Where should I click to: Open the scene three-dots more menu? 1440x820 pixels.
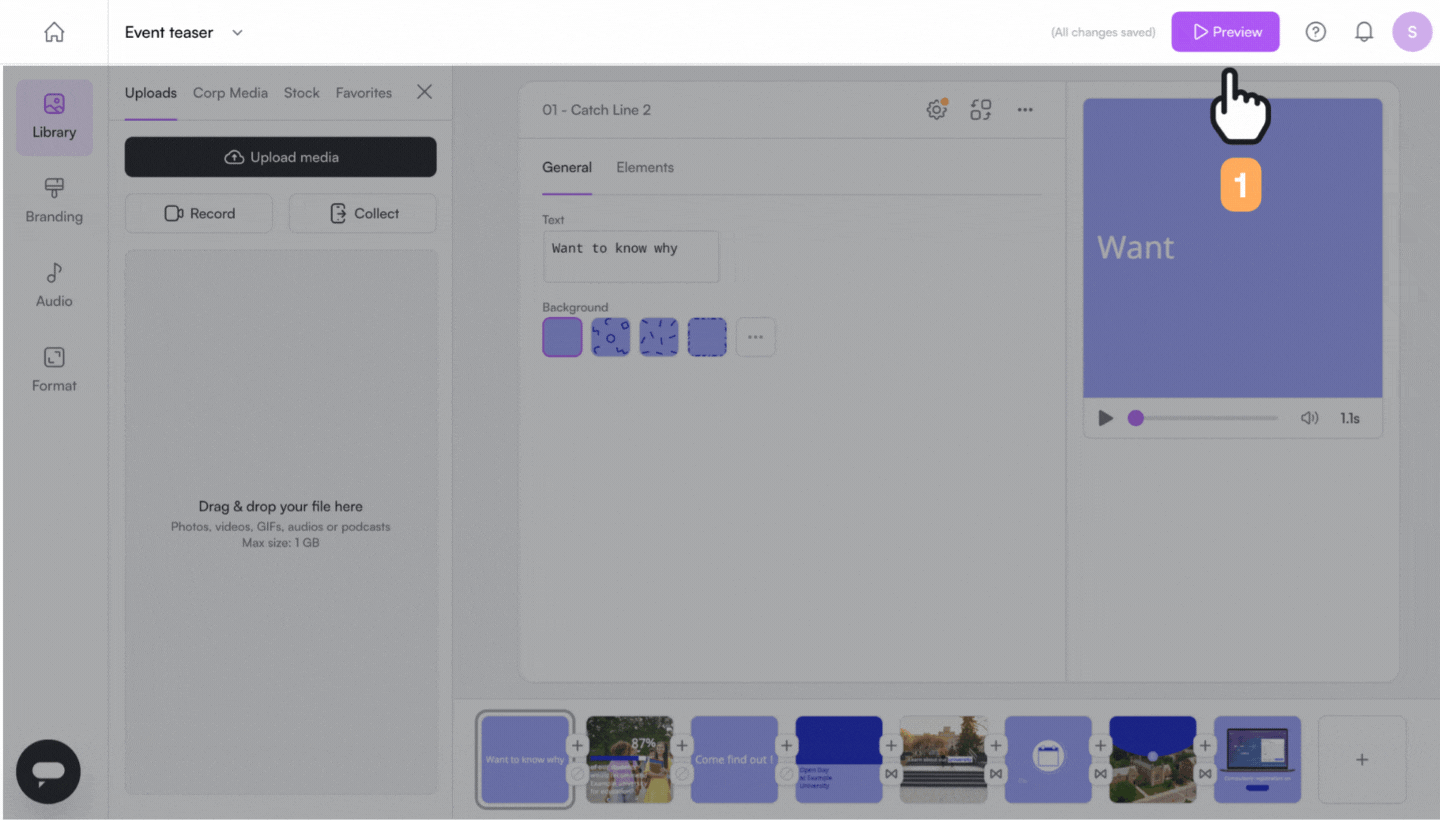point(1025,110)
